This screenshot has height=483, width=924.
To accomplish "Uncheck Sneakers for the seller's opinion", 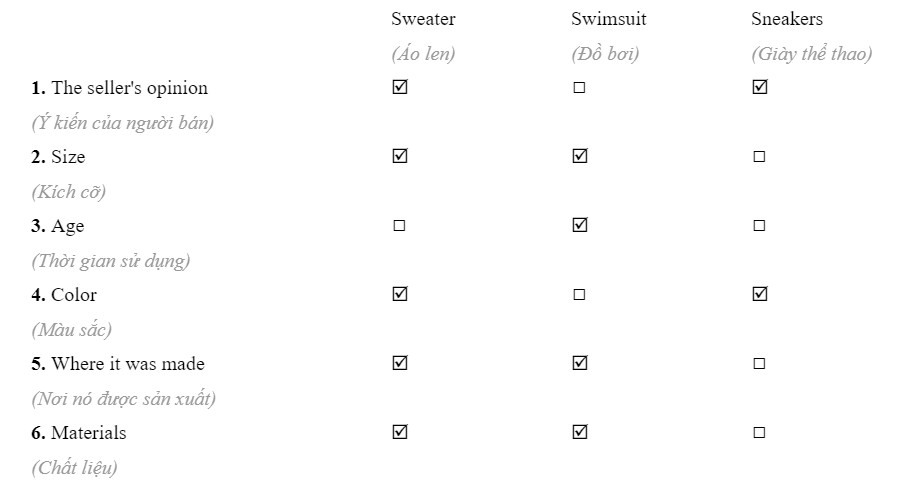I will pos(759,88).
